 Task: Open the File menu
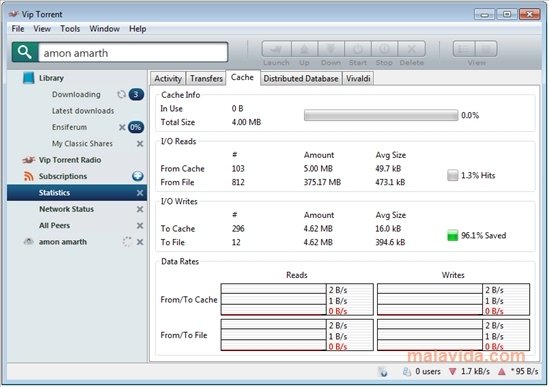tap(18, 29)
